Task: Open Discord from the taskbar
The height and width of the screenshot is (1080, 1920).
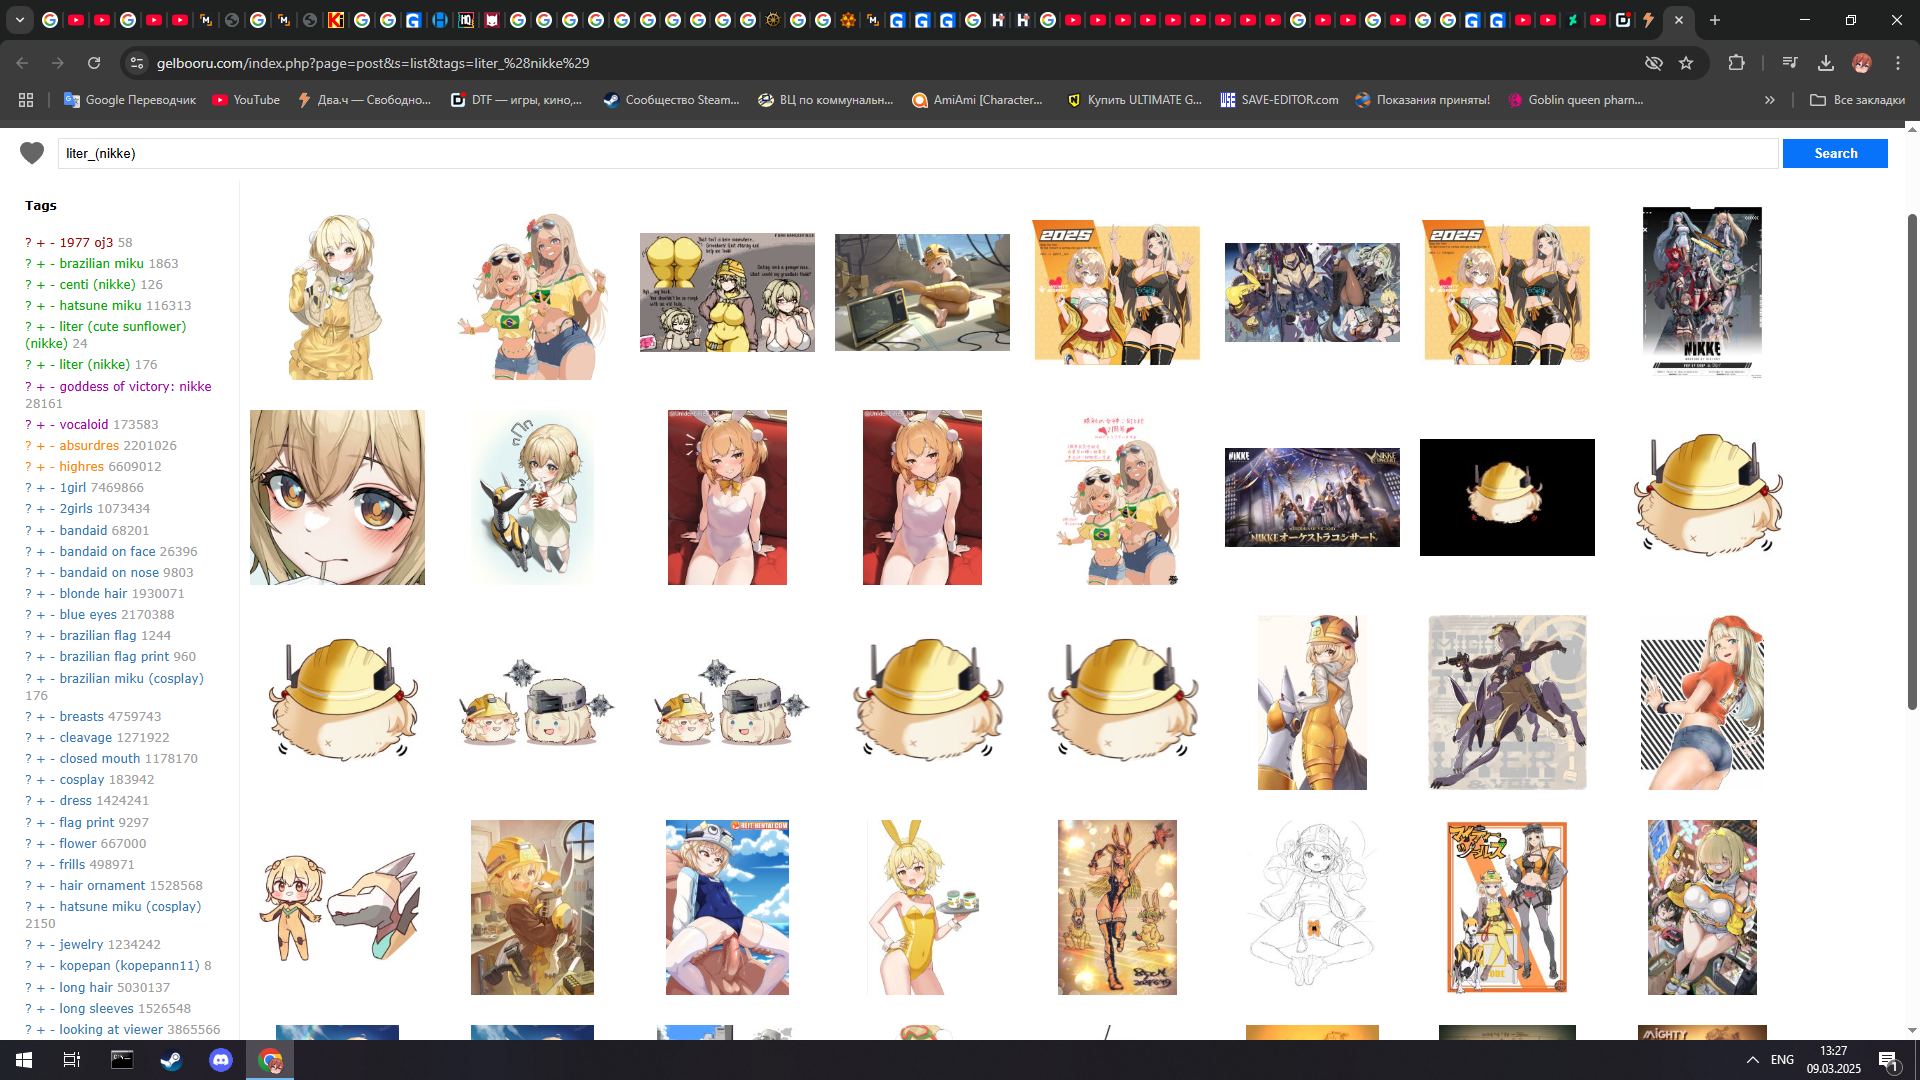Action: point(221,1060)
